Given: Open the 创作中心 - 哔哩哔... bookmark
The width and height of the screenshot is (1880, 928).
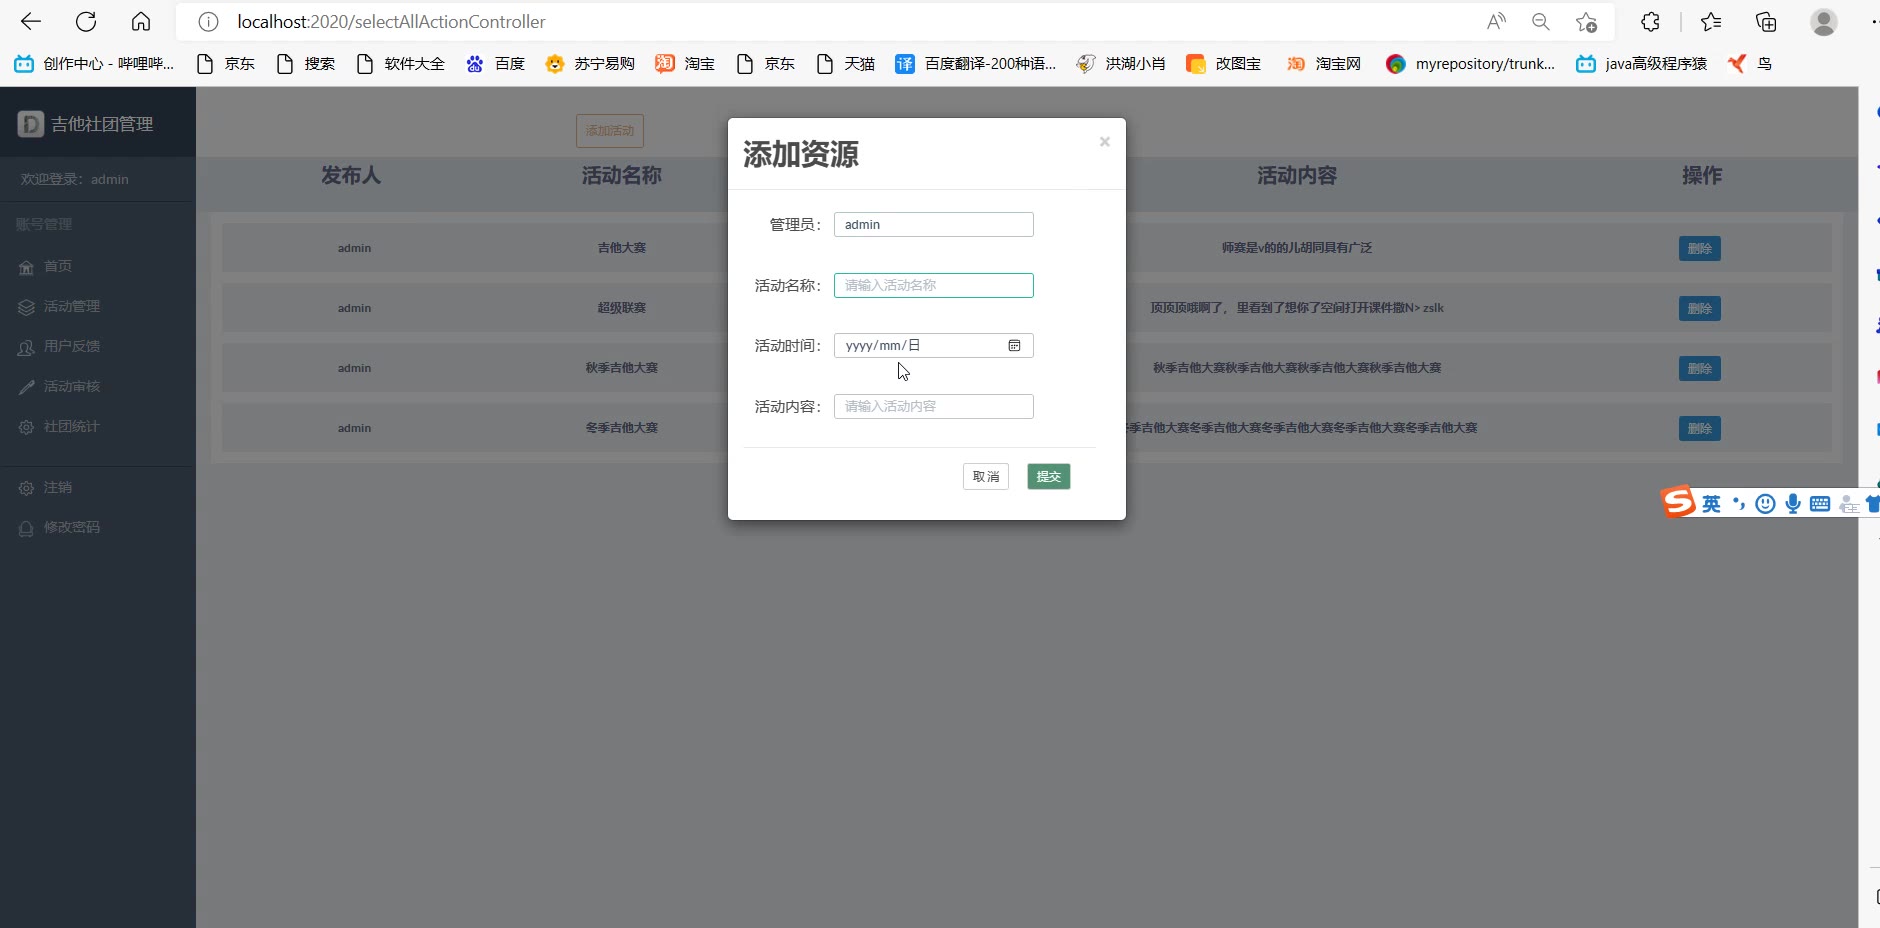Looking at the screenshot, I should (94, 64).
